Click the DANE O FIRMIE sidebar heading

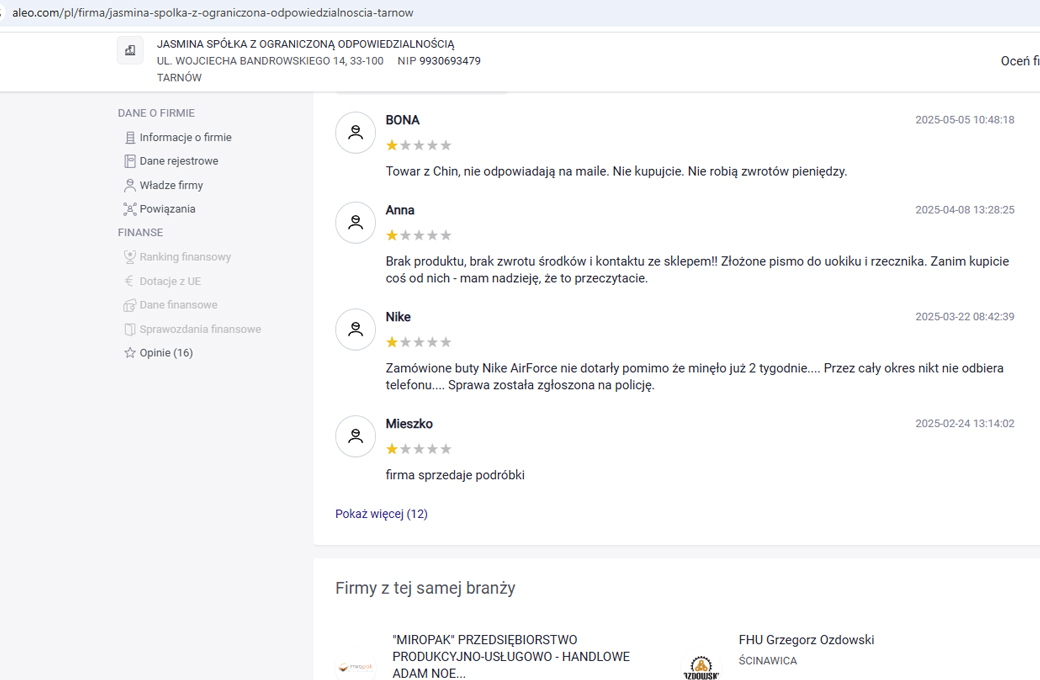157,113
